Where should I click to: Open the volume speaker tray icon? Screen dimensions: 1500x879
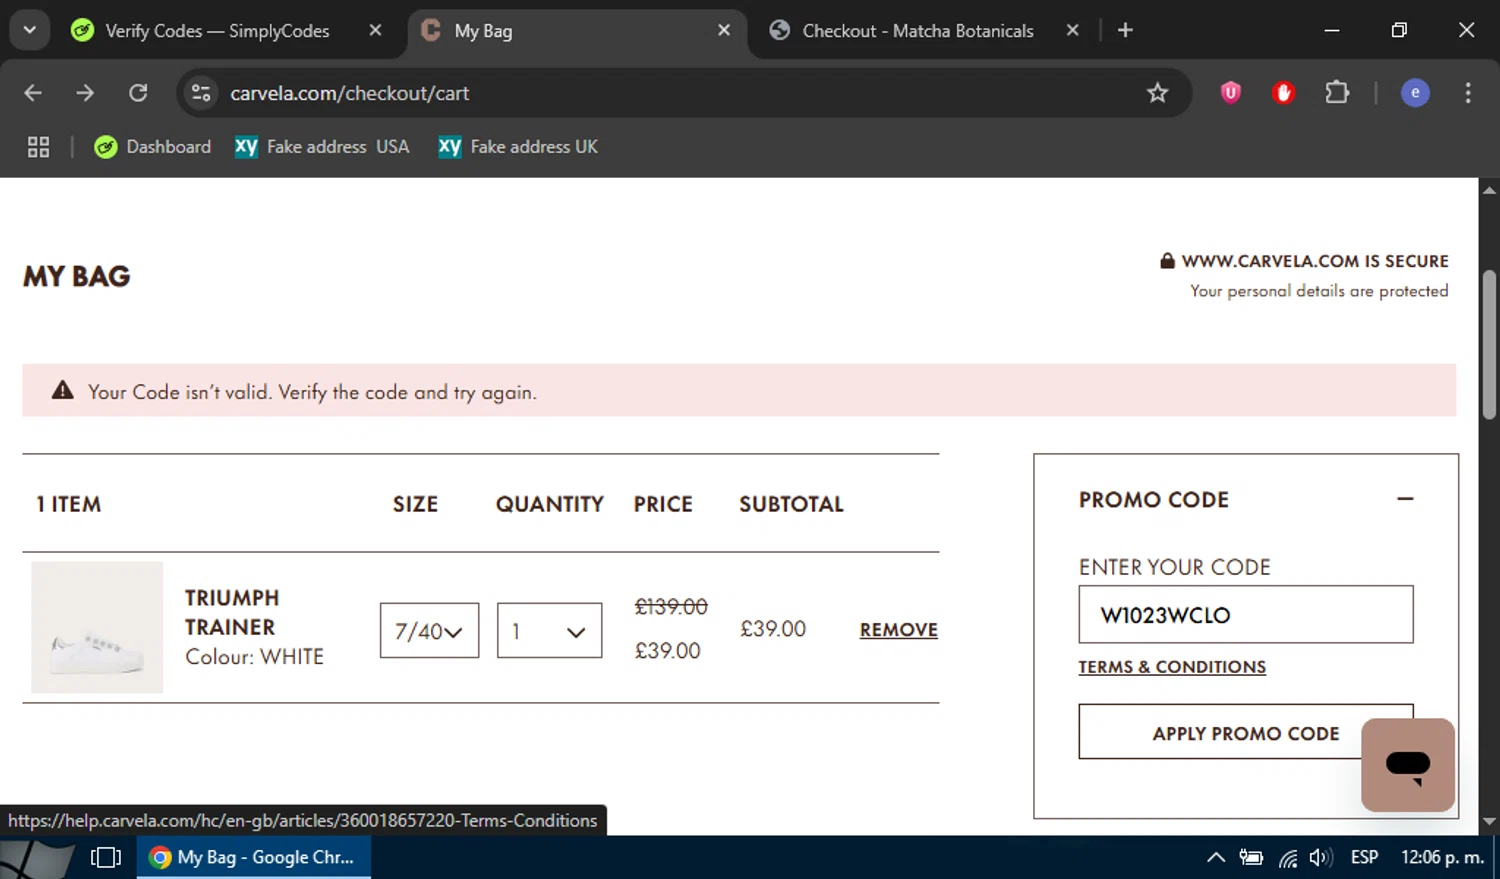(1321, 858)
